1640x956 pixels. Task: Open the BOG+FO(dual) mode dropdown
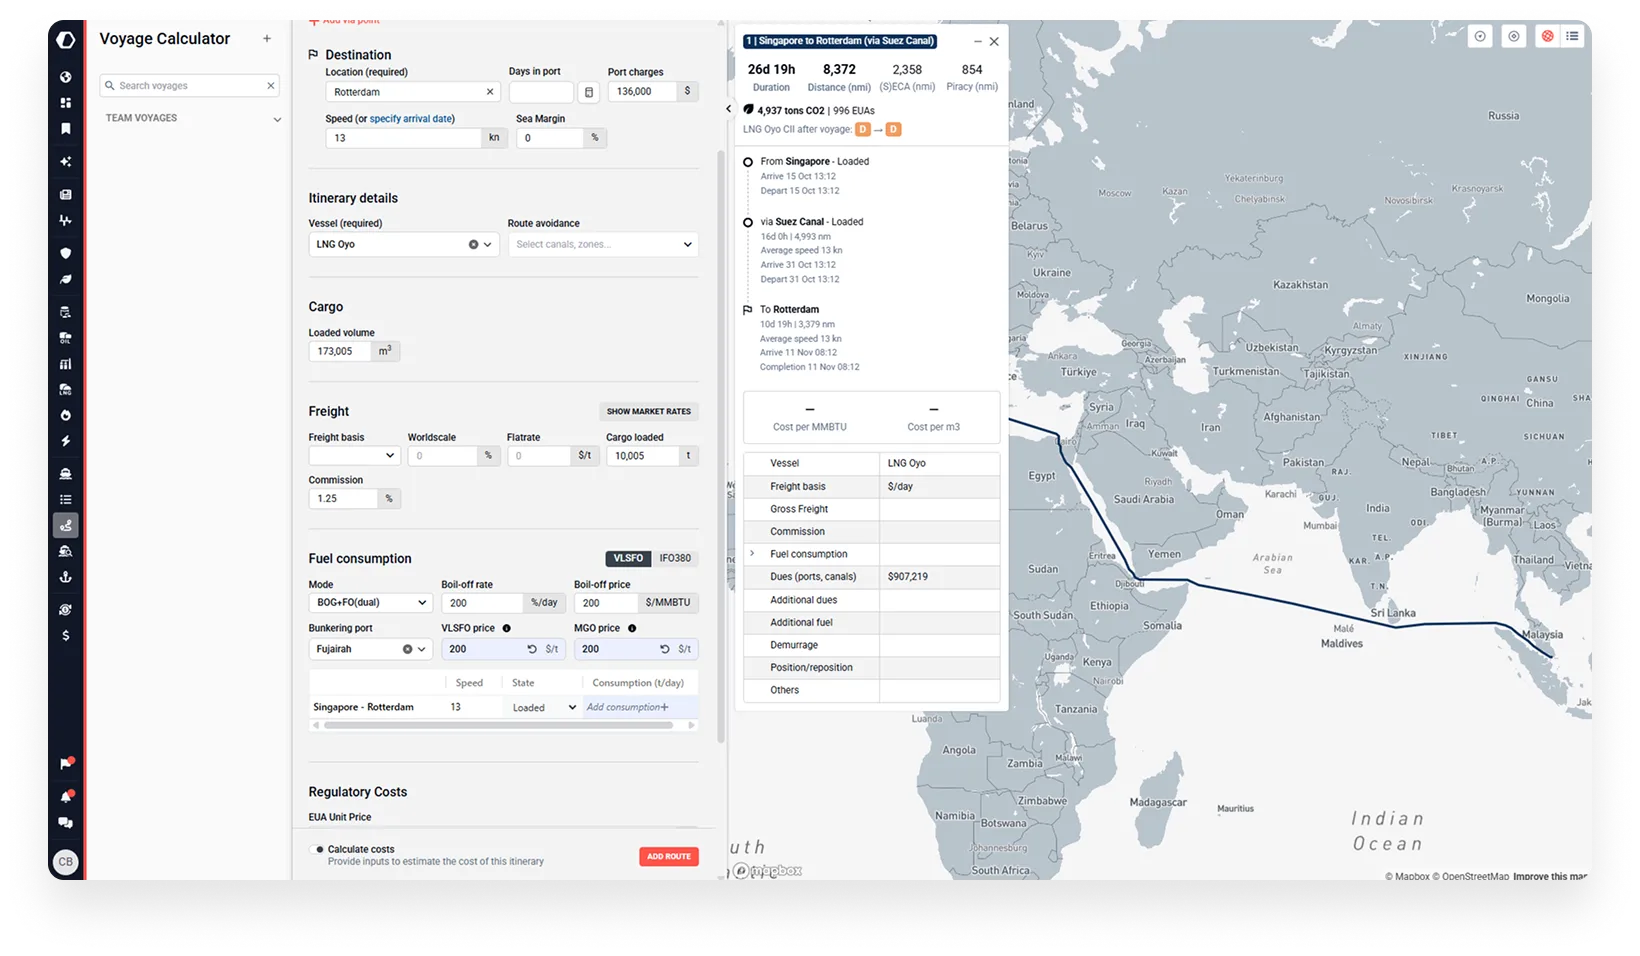pyautogui.click(x=370, y=602)
